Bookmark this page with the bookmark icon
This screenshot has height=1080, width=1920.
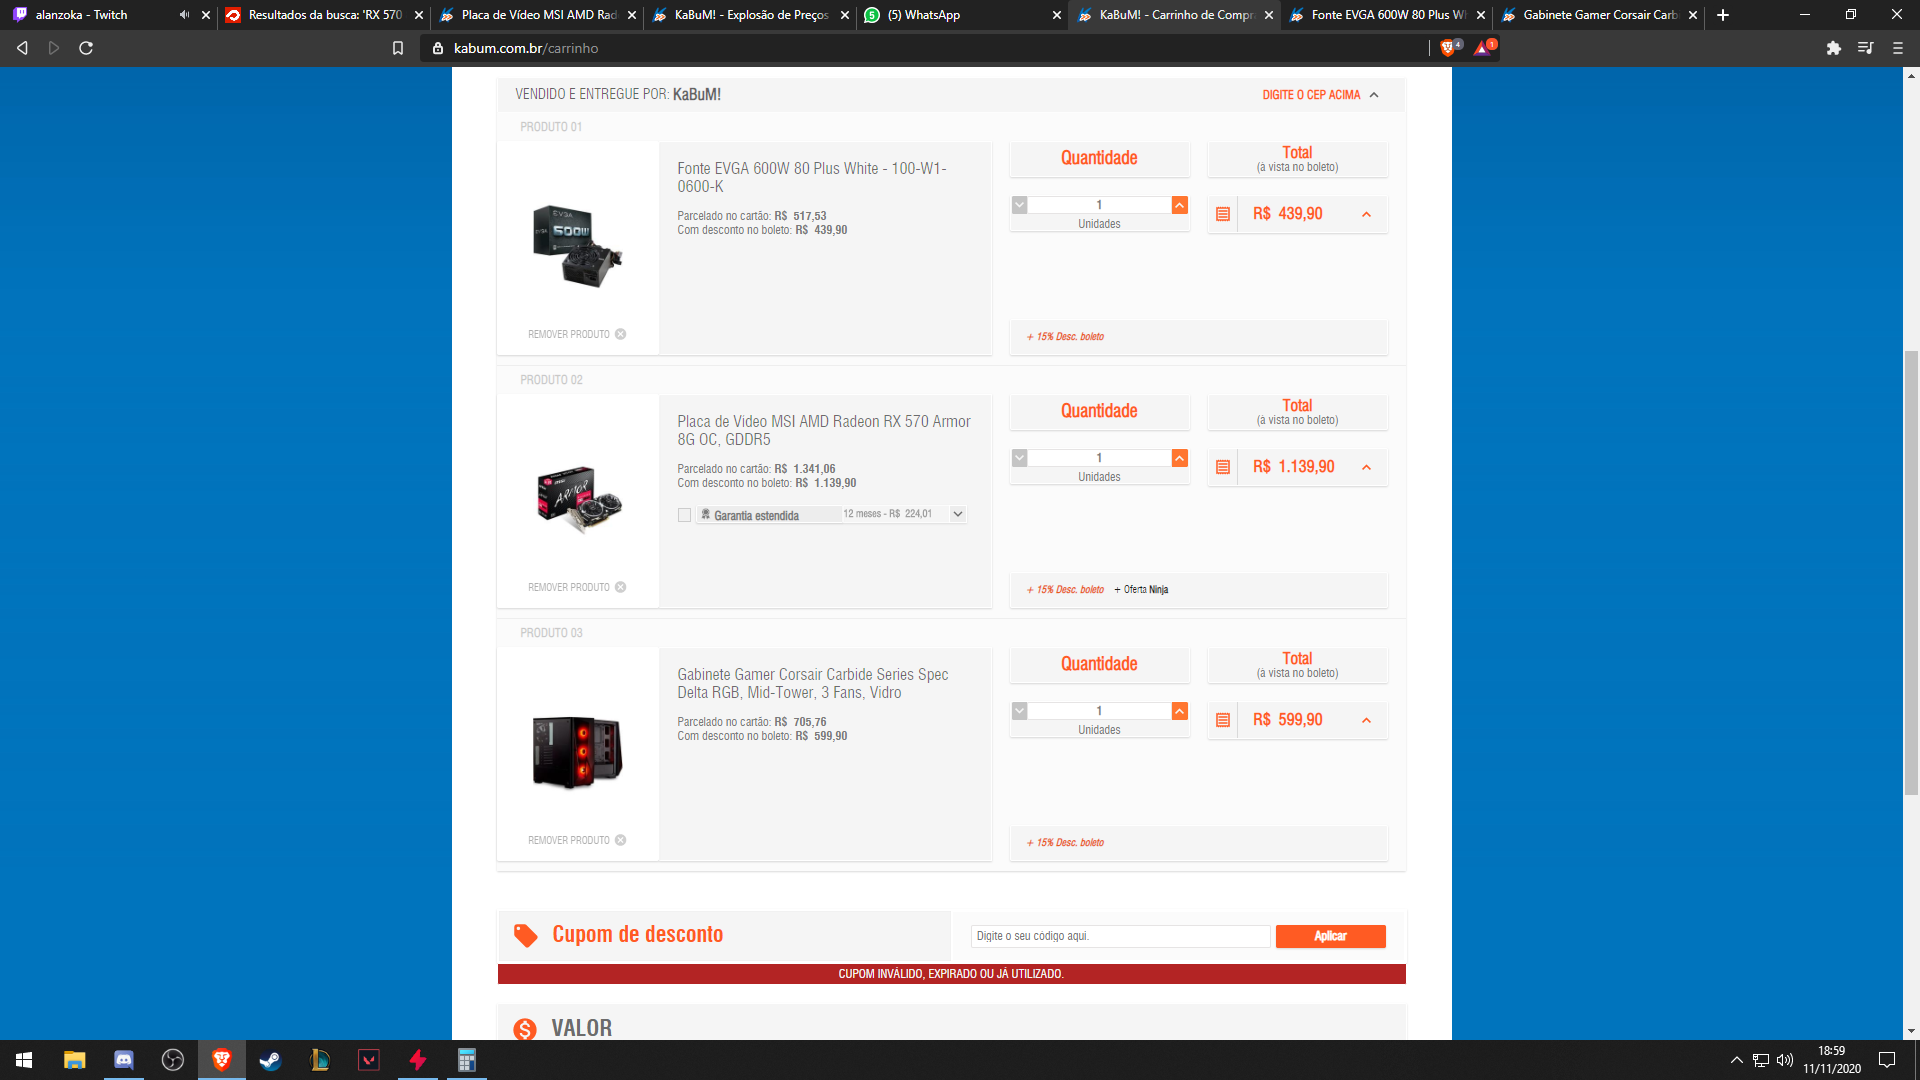398,48
